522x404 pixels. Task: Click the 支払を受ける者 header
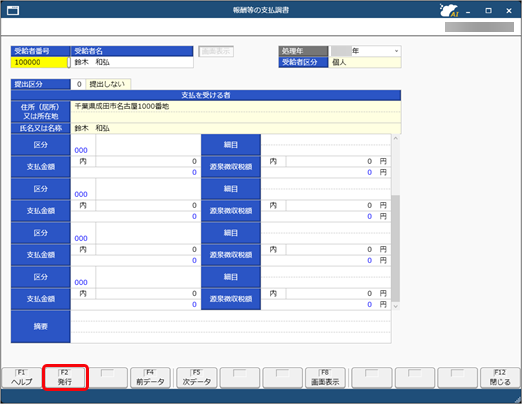(x=206, y=95)
